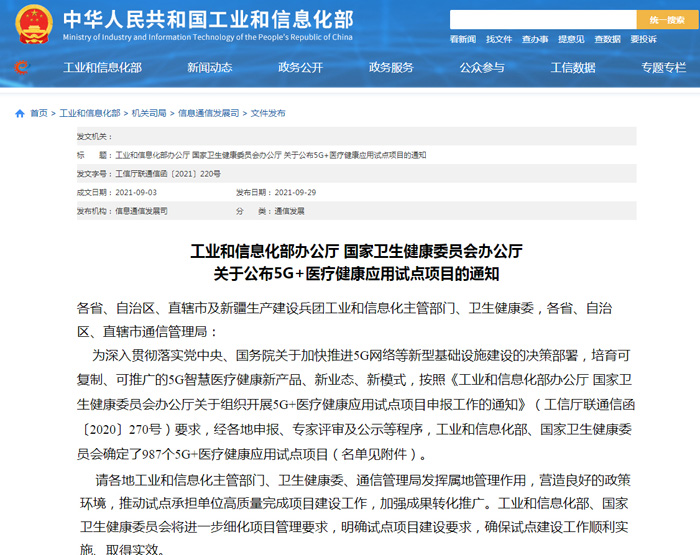Open the 查数据 quick link
This screenshot has width=700, height=555.
coord(608,39)
